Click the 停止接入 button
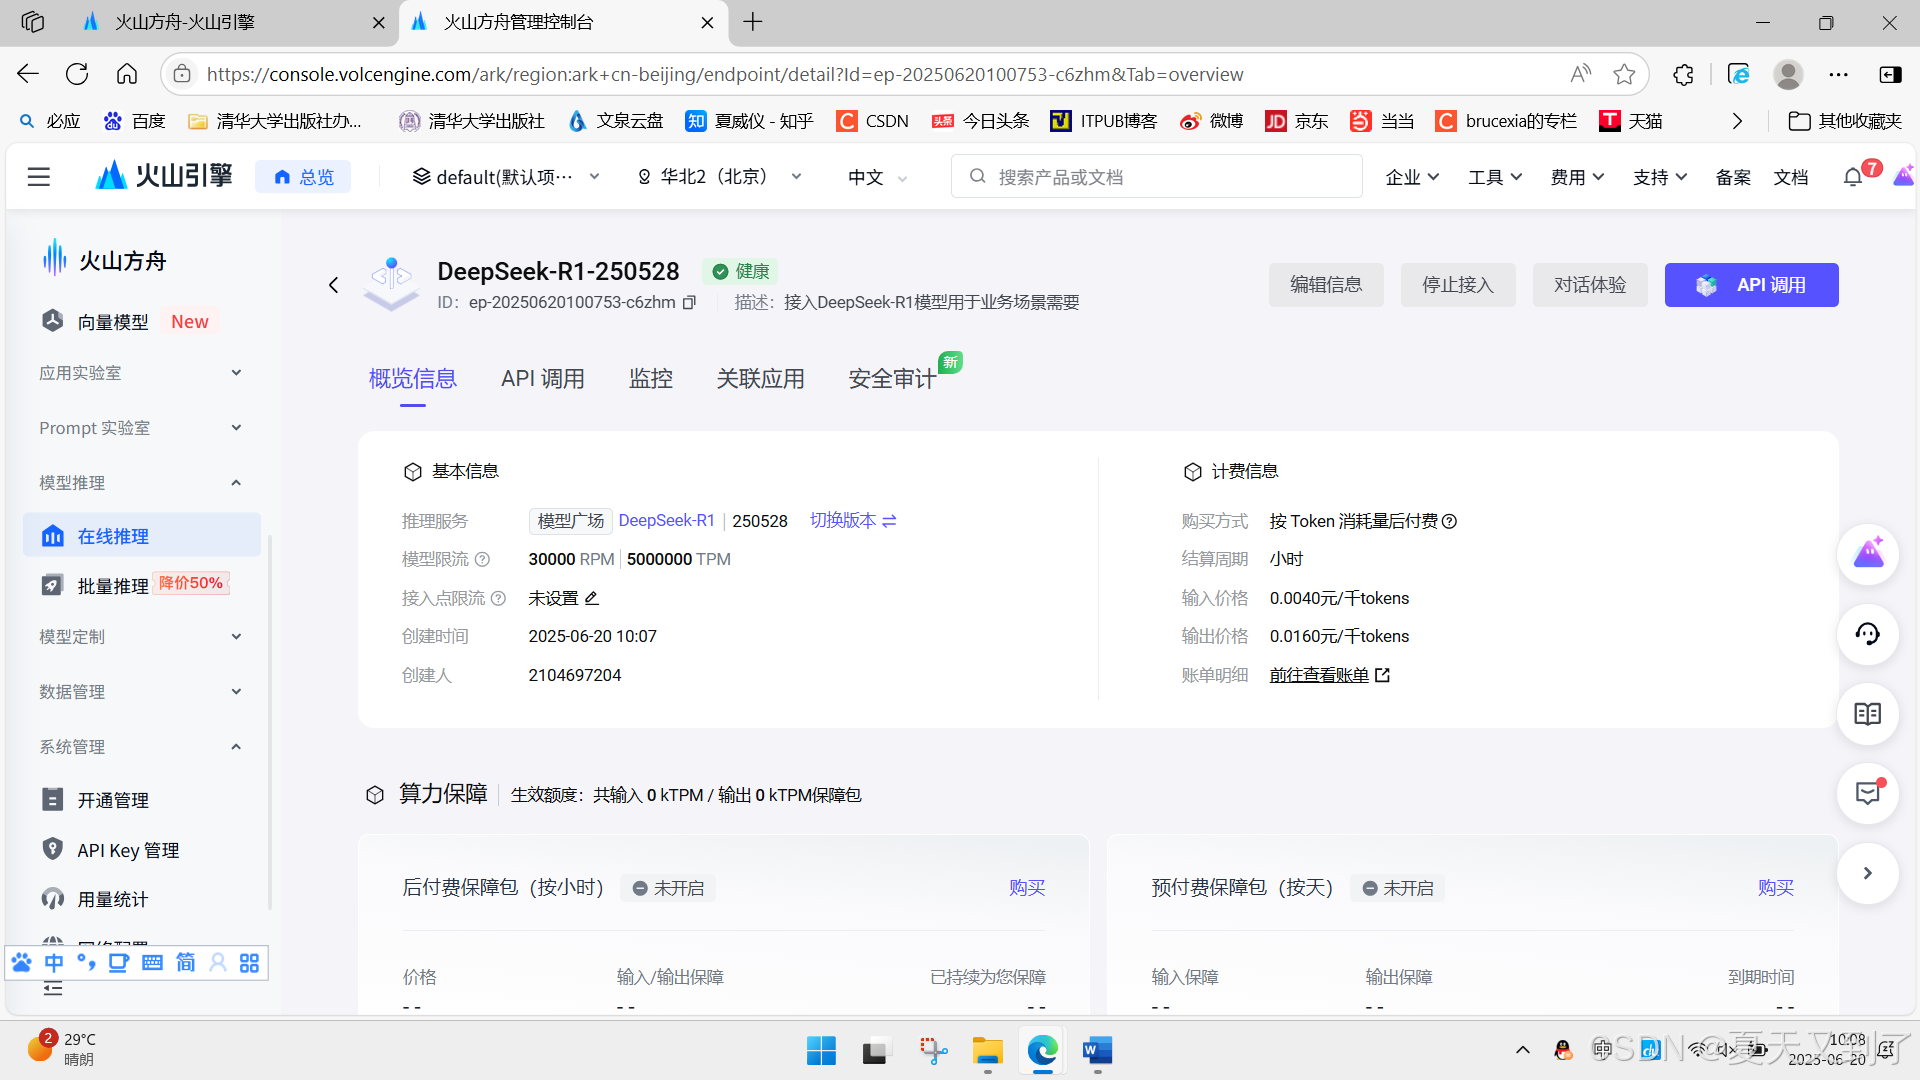1920x1080 pixels. coord(1457,285)
